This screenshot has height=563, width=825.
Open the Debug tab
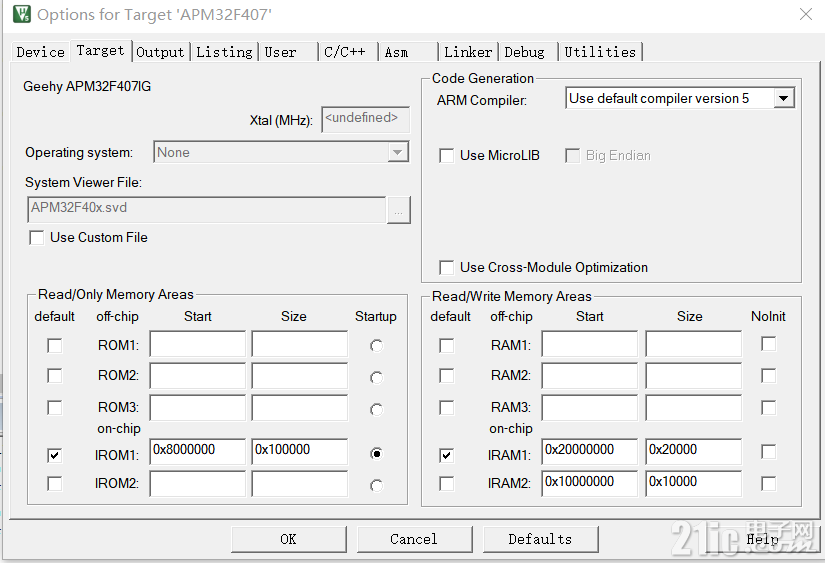click(528, 52)
